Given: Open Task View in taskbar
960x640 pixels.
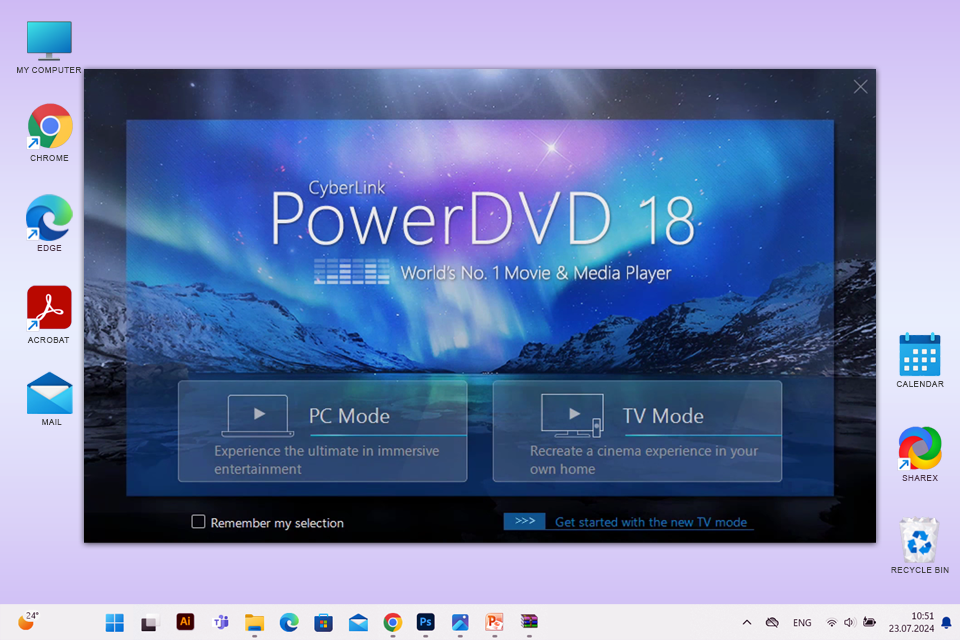Looking at the screenshot, I should pos(149,623).
